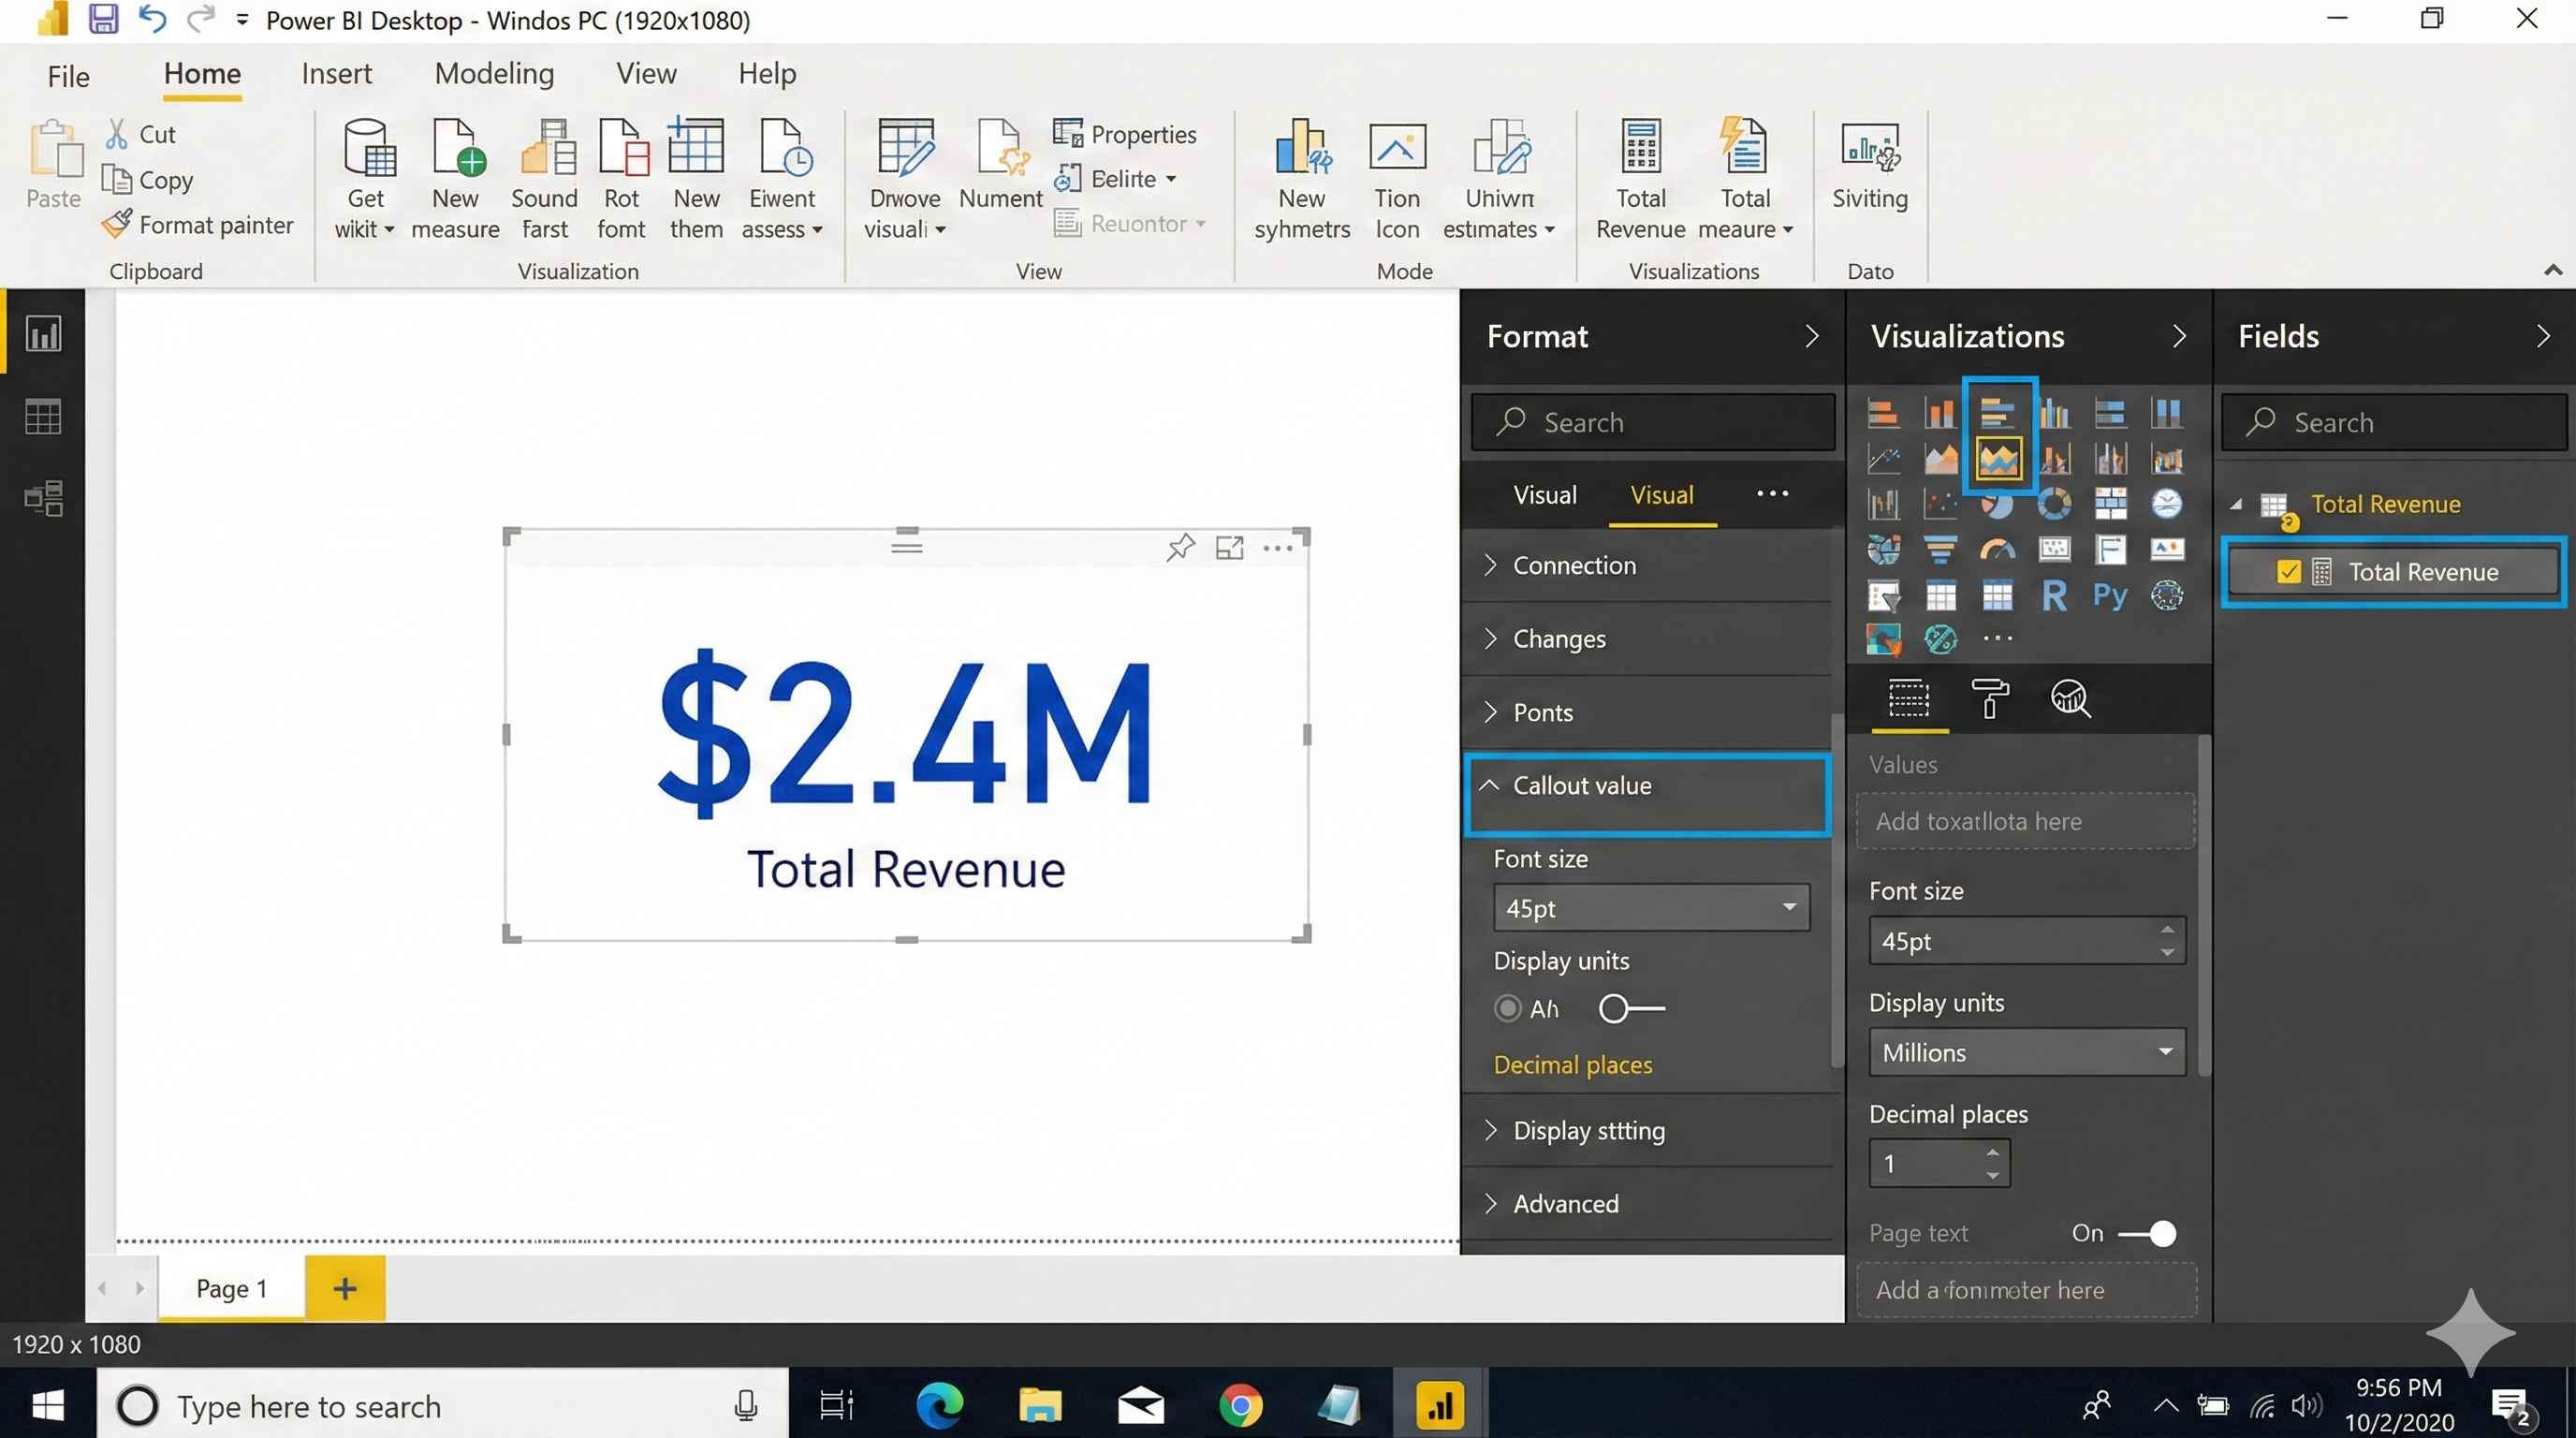Open the Modeling ribbon tab
This screenshot has width=2576, height=1438.
pos(494,74)
